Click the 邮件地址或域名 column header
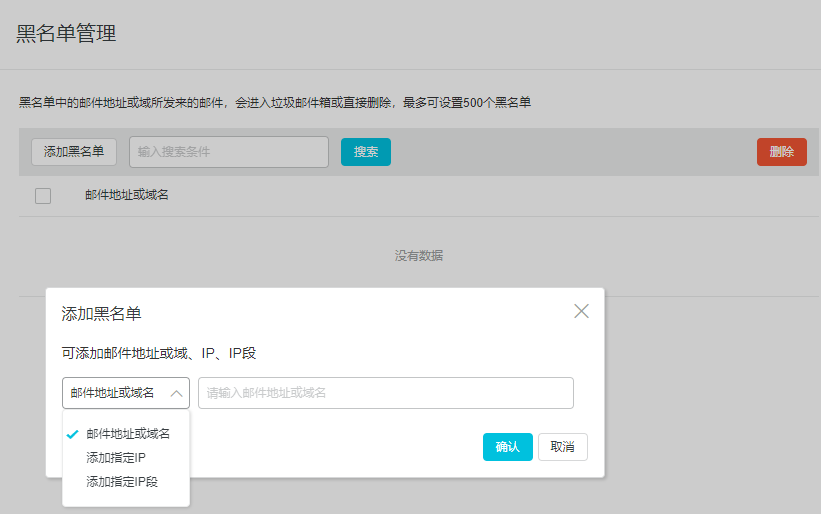Viewport: 821px width, 514px height. pos(126,195)
